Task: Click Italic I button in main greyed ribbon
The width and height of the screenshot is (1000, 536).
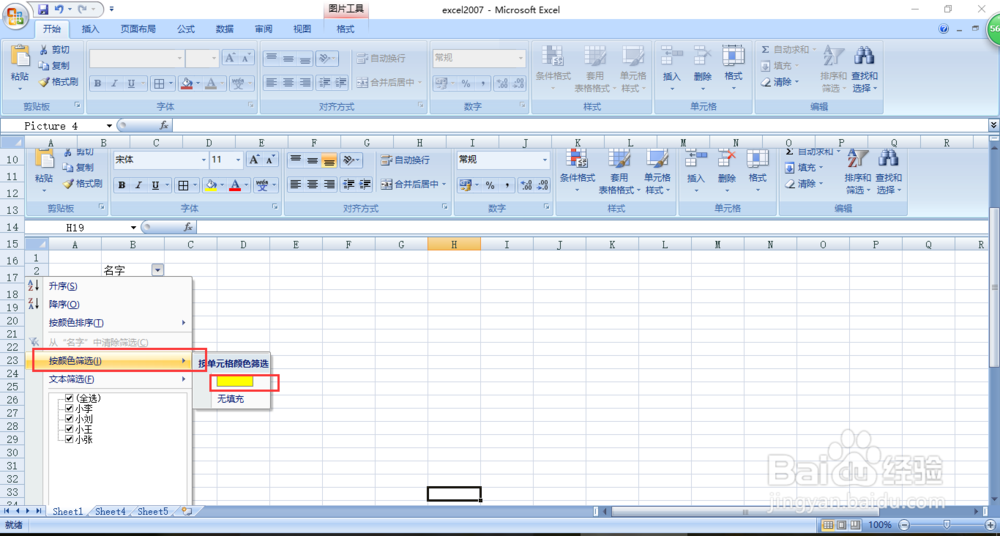Action: click(x=114, y=84)
